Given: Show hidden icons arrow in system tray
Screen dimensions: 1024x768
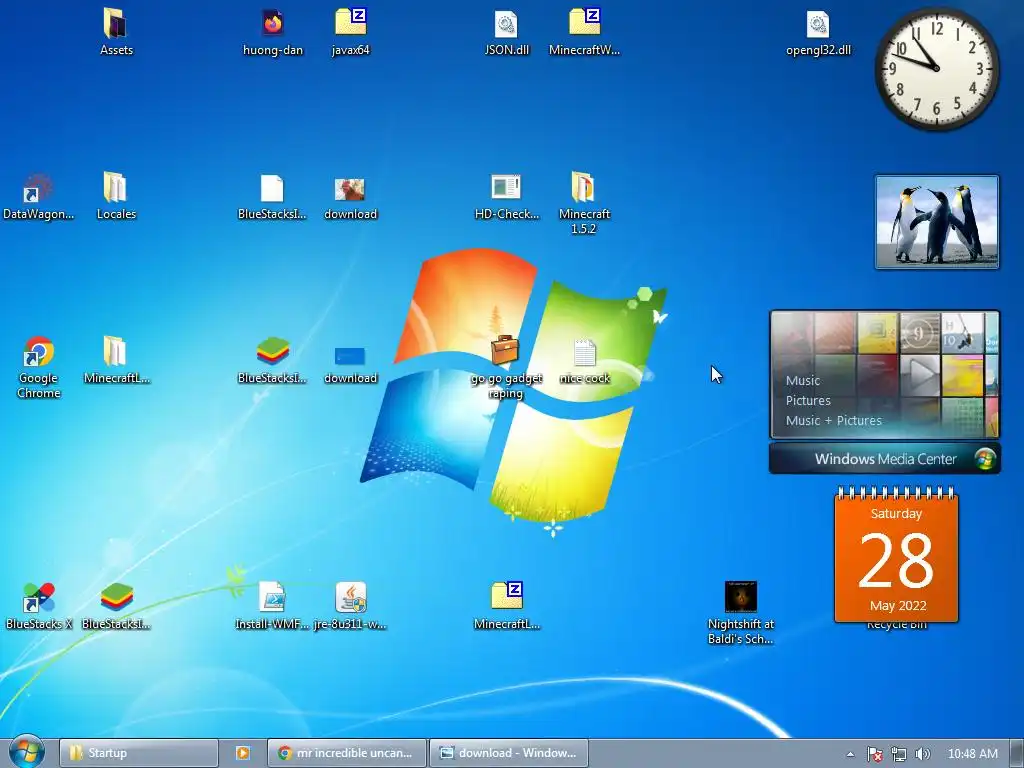Looking at the screenshot, I should [850, 754].
